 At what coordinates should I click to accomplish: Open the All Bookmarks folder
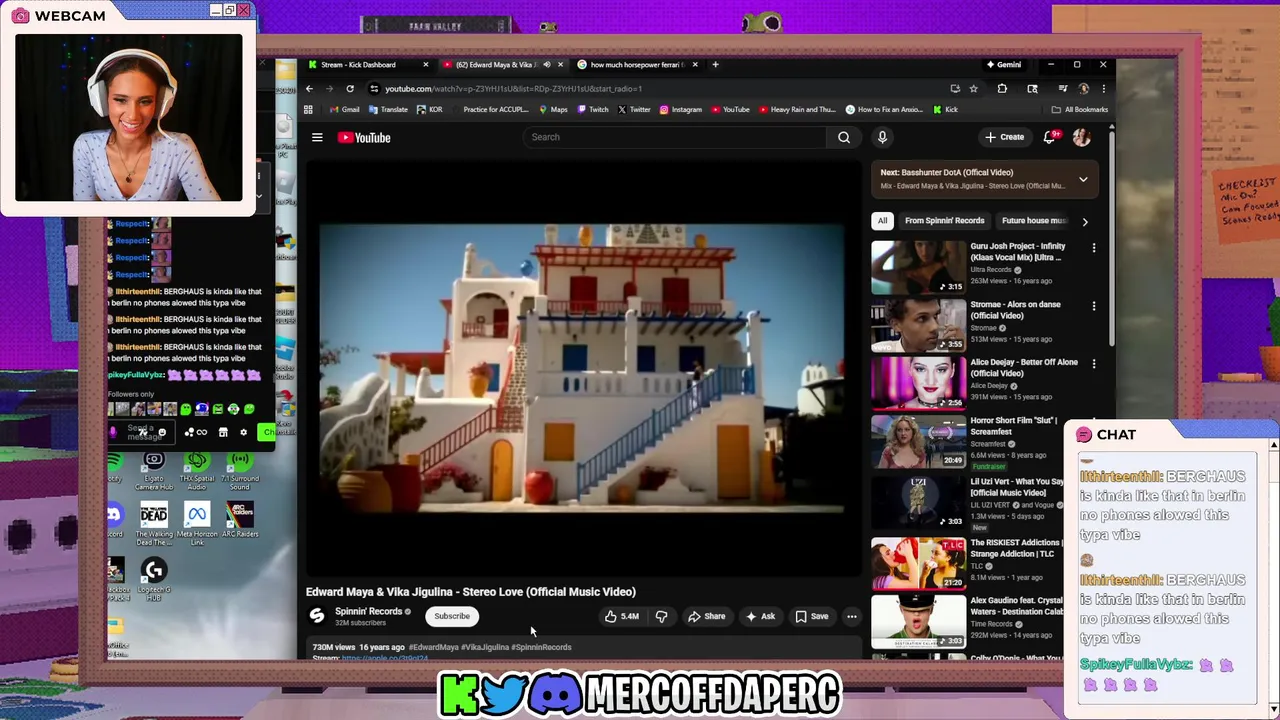1080,109
